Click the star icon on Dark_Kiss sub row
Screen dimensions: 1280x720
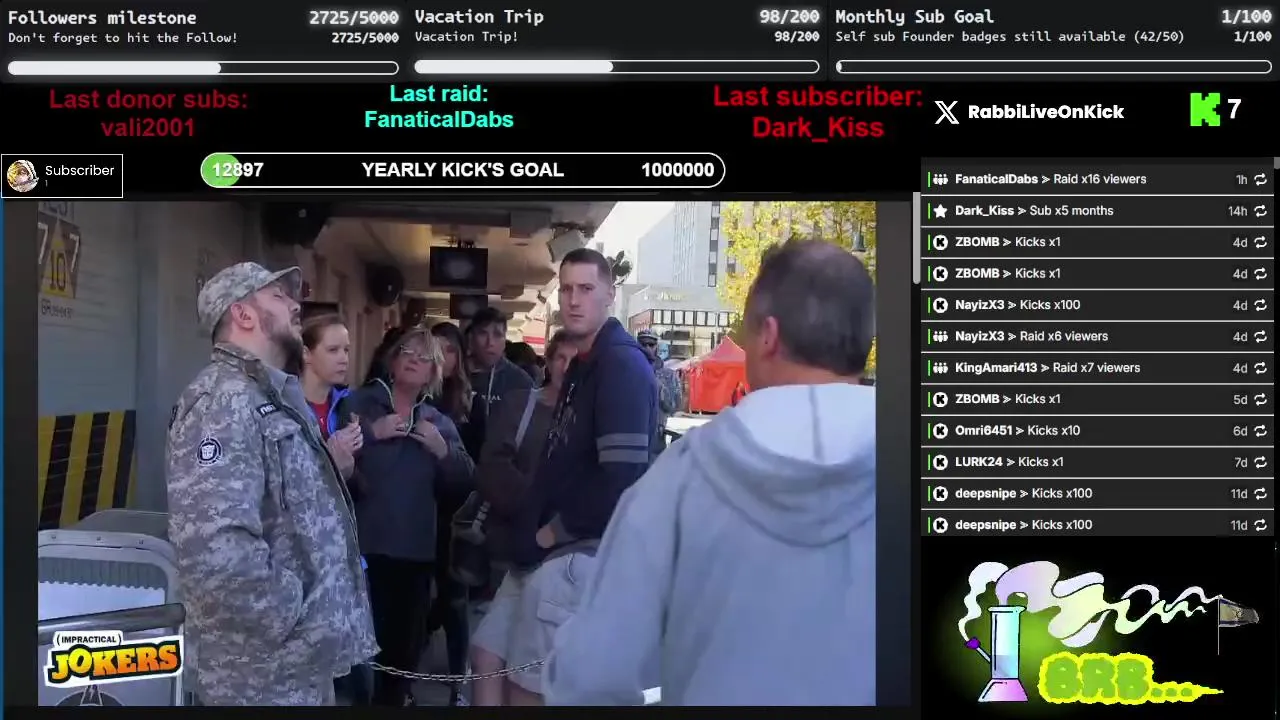point(940,211)
